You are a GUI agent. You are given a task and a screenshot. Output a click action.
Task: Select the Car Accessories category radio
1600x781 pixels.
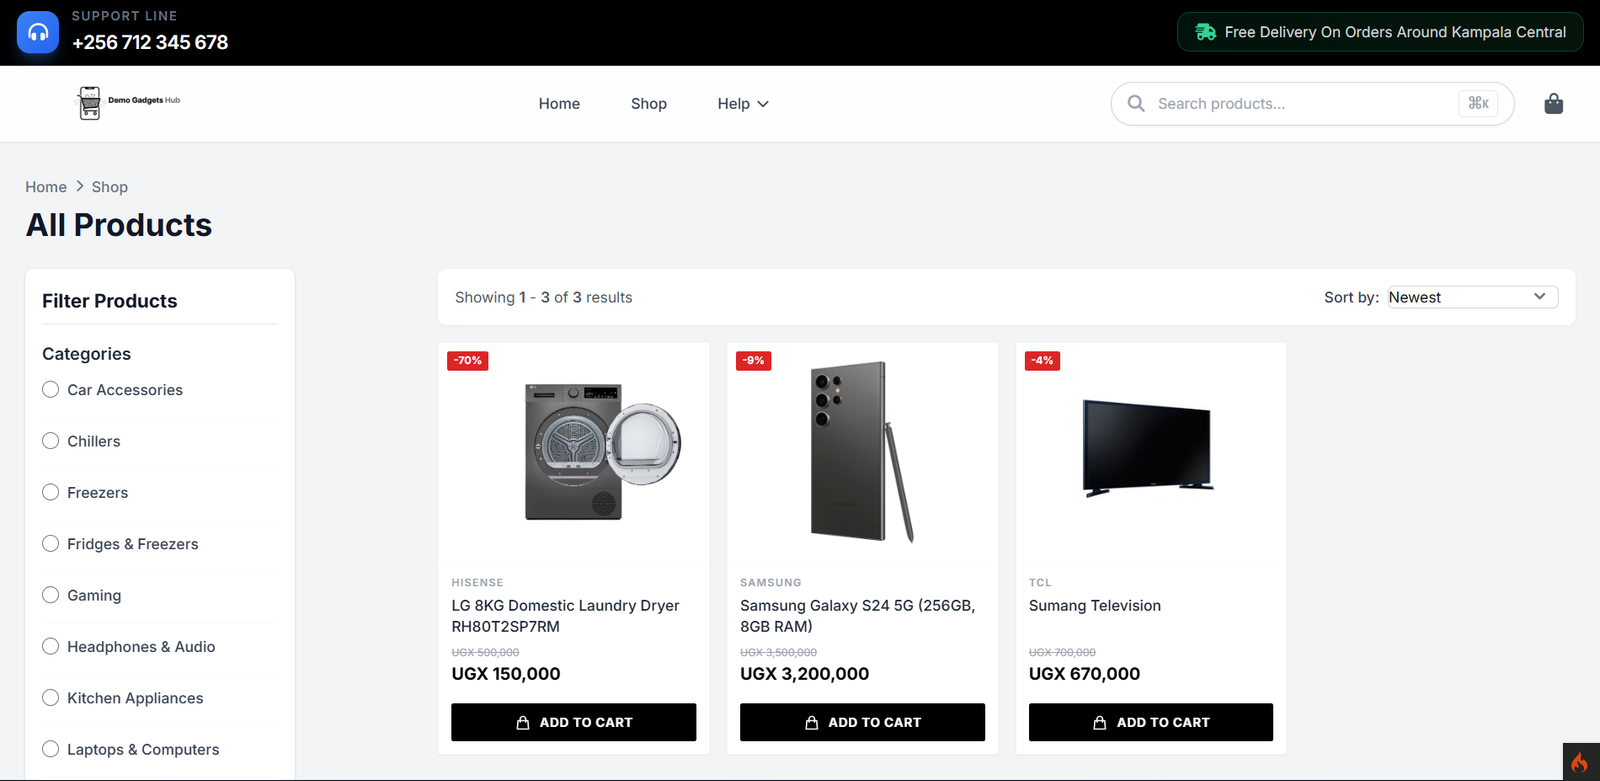coord(51,389)
